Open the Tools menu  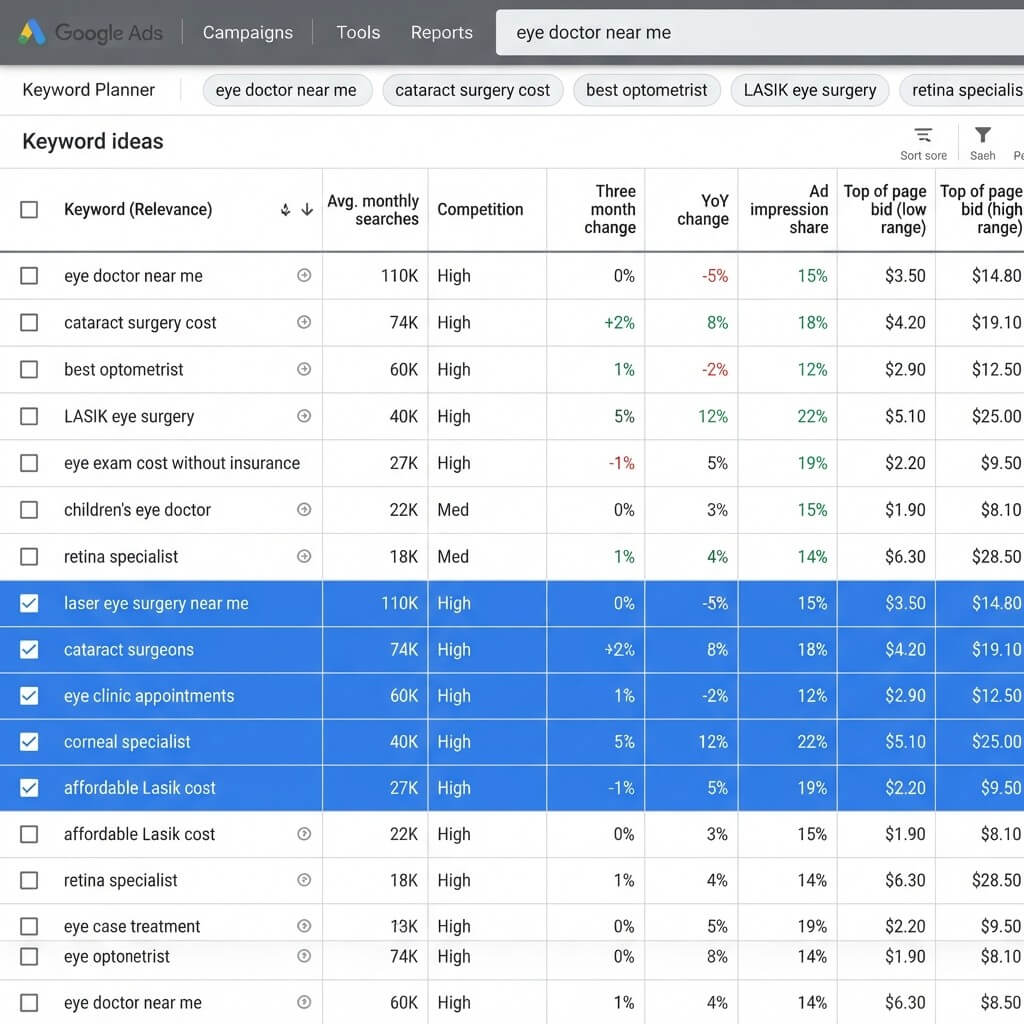pyautogui.click(x=358, y=32)
